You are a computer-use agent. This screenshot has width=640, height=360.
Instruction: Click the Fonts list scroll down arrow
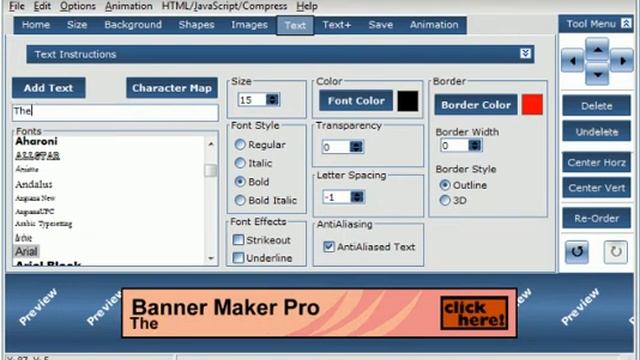tap(211, 258)
